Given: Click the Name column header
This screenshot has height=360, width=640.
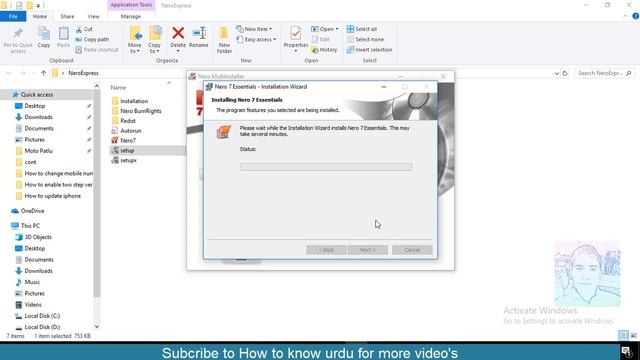Looking at the screenshot, I should click(x=118, y=87).
